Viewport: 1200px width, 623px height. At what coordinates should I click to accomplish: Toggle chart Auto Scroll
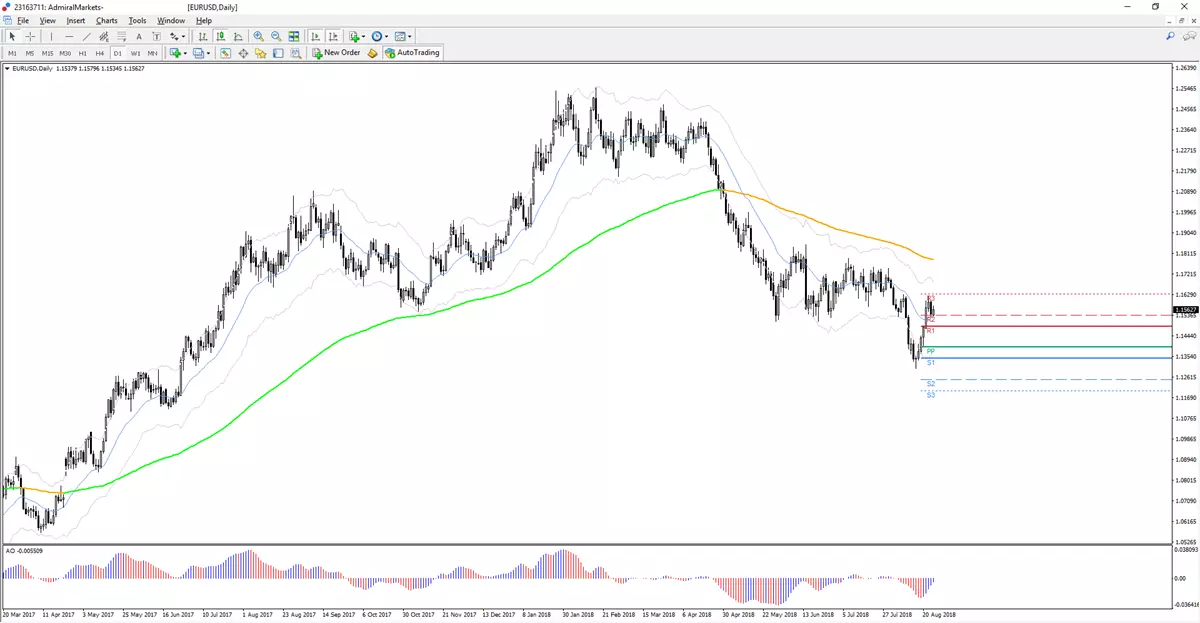coord(316,36)
